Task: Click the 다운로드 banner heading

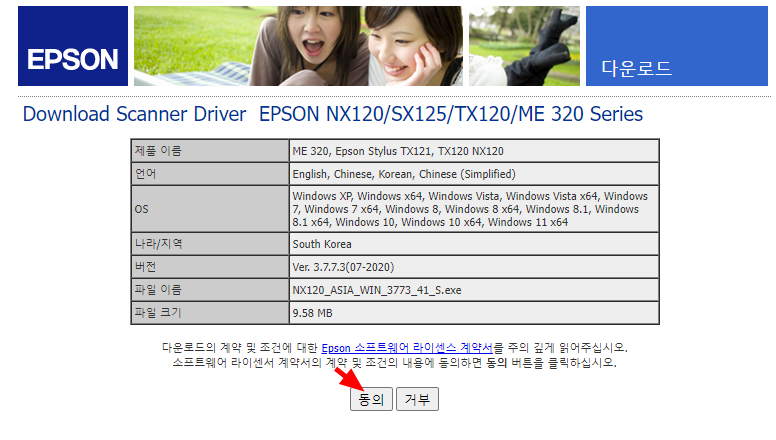Action: click(636, 68)
